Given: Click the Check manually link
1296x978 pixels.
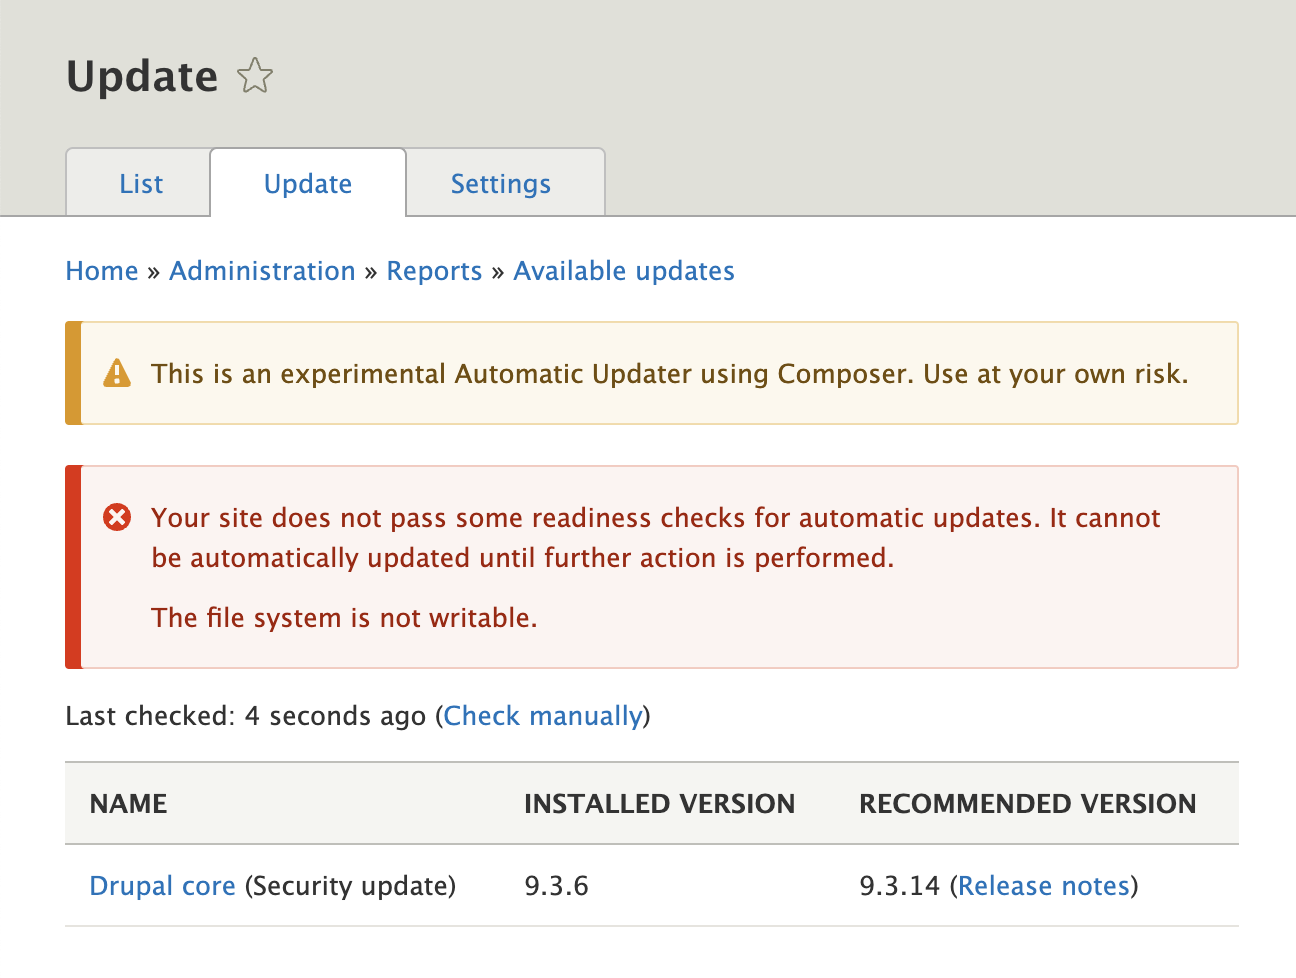Looking at the screenshot, I should click(543, 716).
